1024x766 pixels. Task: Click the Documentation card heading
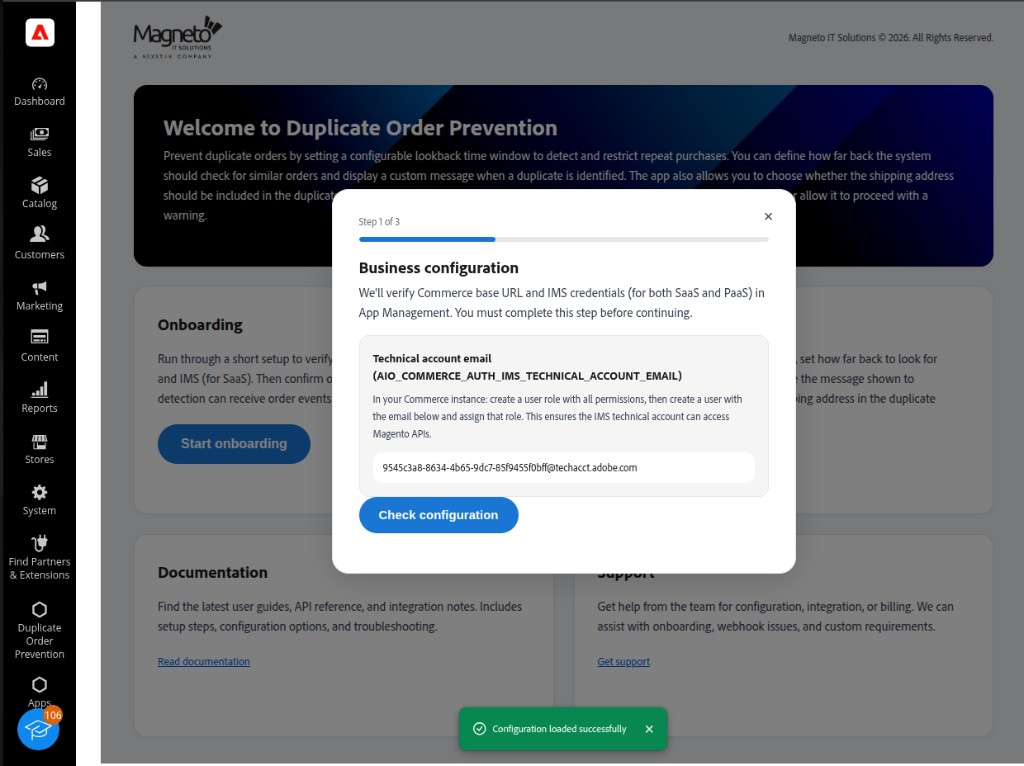click(212, 572)
